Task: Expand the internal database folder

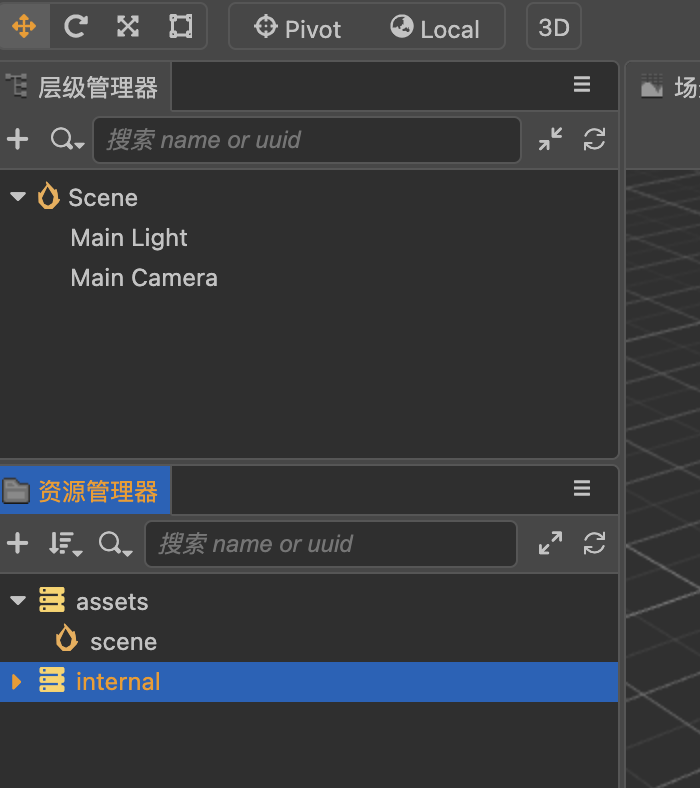Action: (16, 682)
